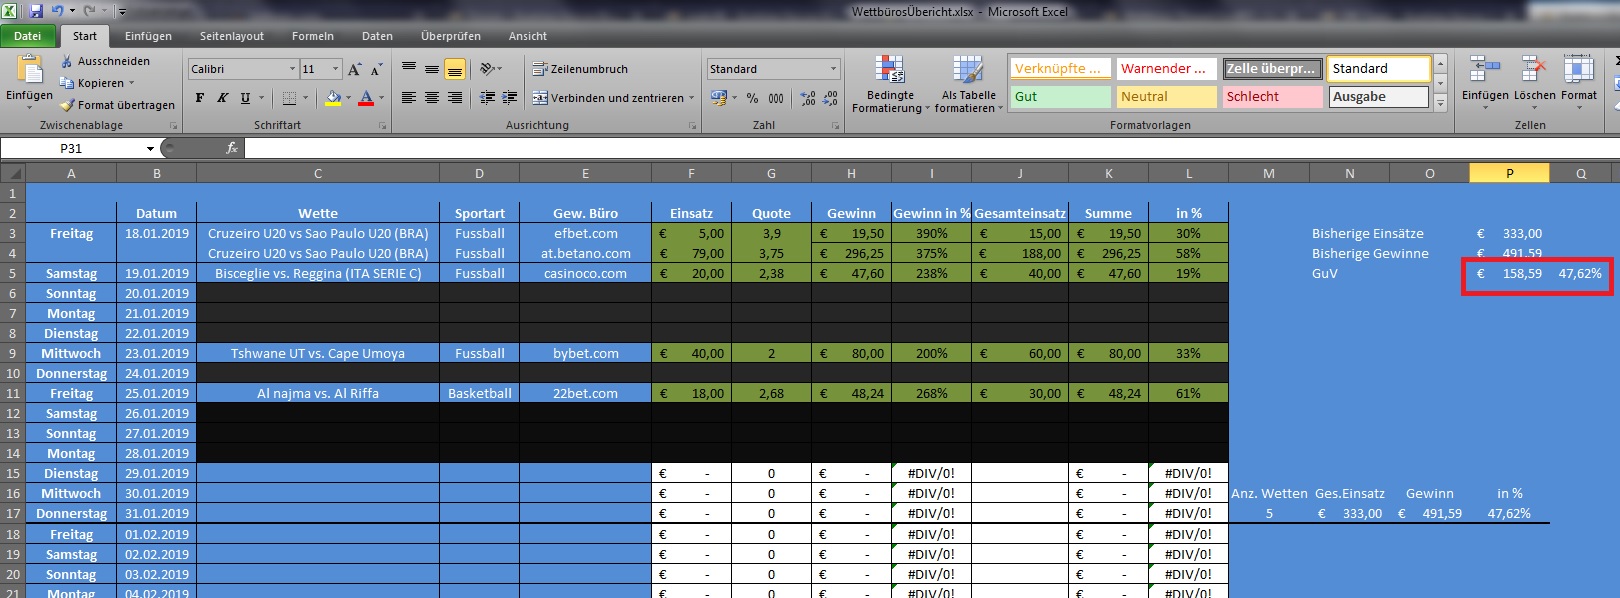This screenshot has height=598, width=1620.
Task: Open the Calibri font name dropdown
Action: click(x=292, y=69)
